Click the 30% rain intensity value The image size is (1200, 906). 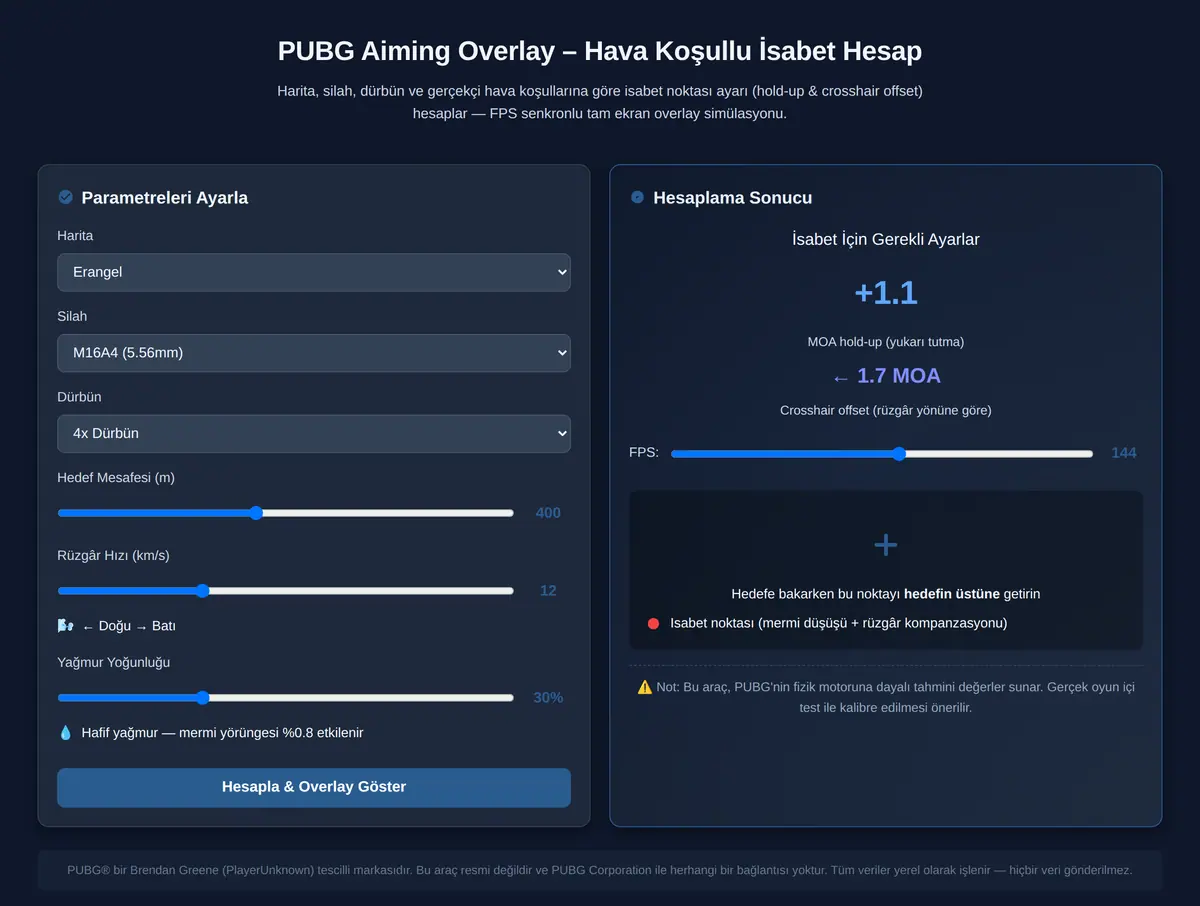pos(548,698)
